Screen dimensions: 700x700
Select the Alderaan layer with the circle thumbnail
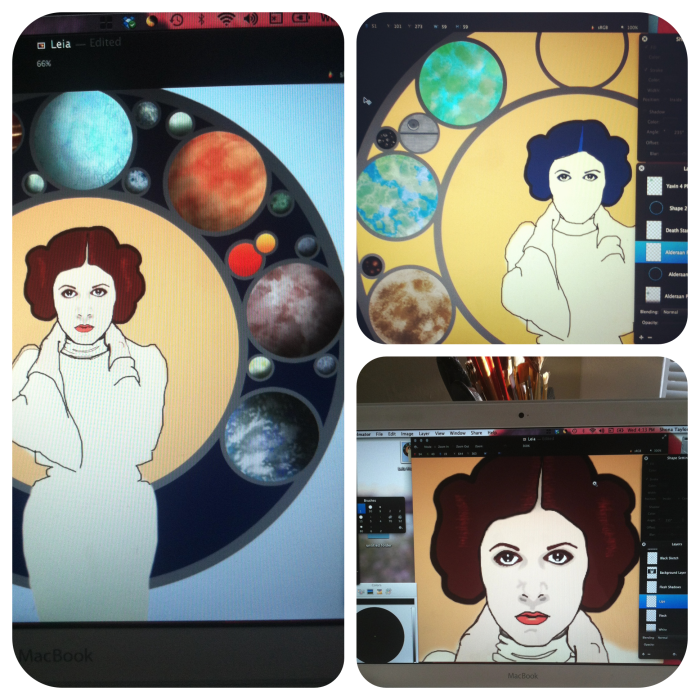[662, 274]
